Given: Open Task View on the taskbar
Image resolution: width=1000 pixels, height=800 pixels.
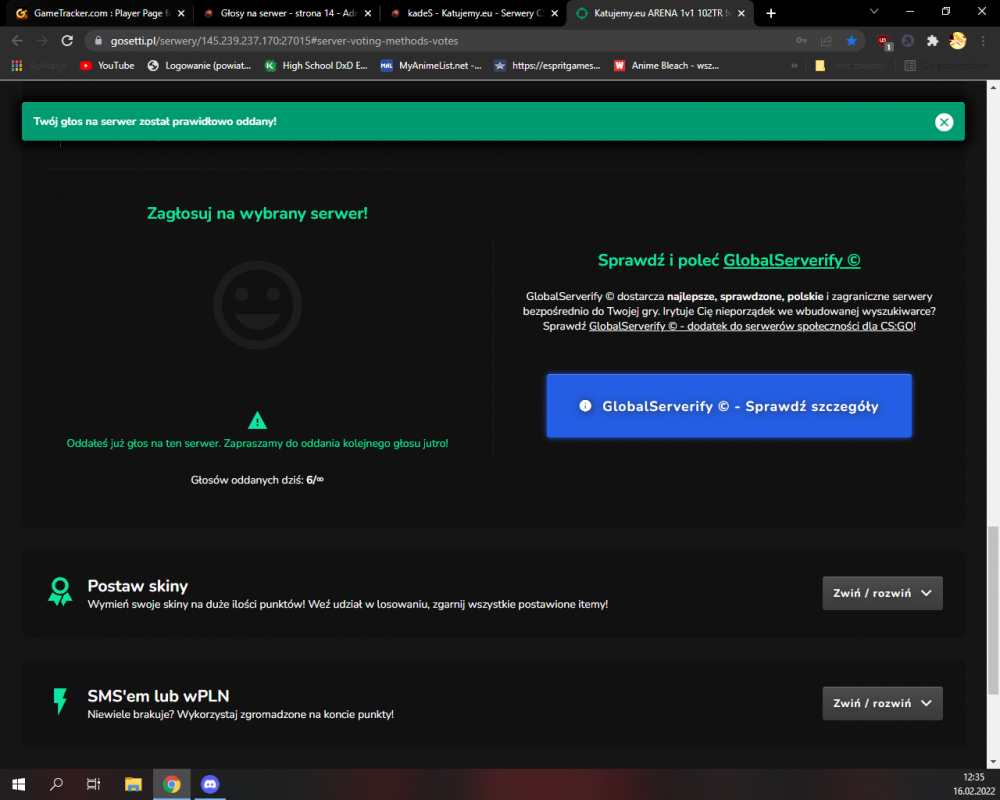Looking at the screenshot, I should (x=94, y=784).
